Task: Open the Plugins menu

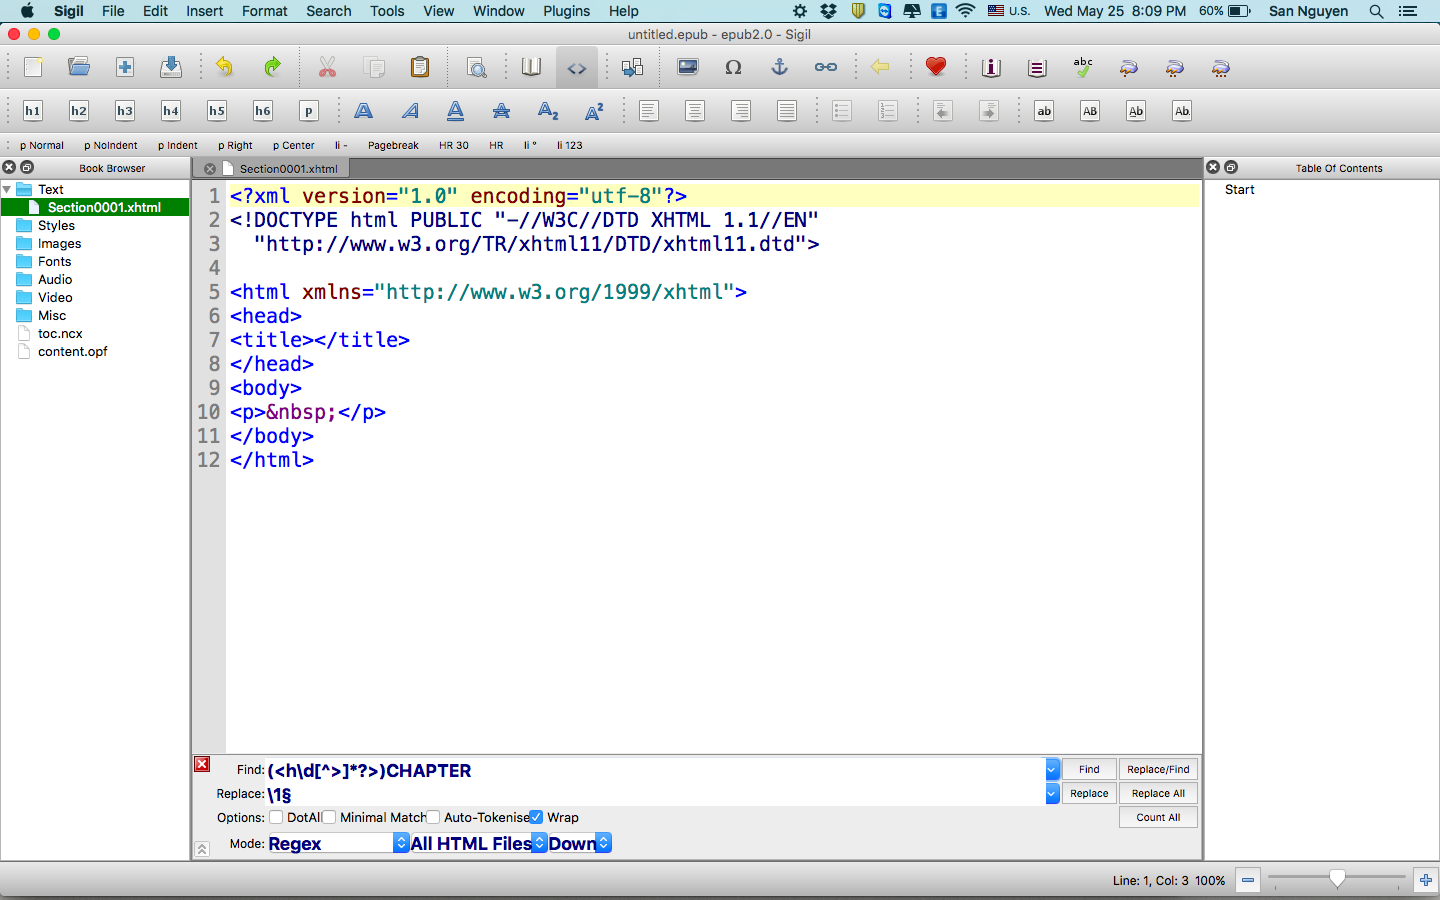Action: 566,11
